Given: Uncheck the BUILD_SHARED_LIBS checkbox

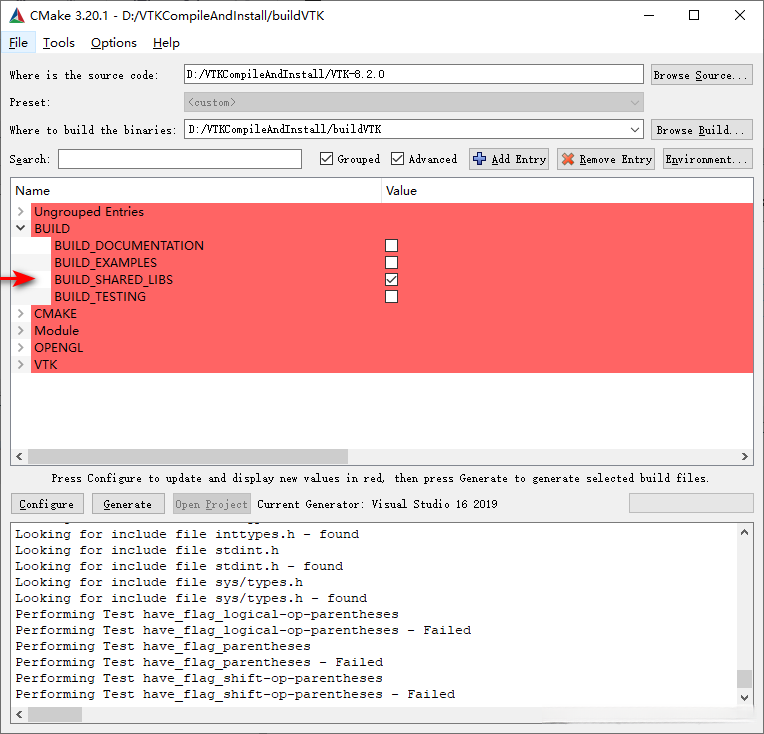Looking at the screenshot, I should pos(391,279).
